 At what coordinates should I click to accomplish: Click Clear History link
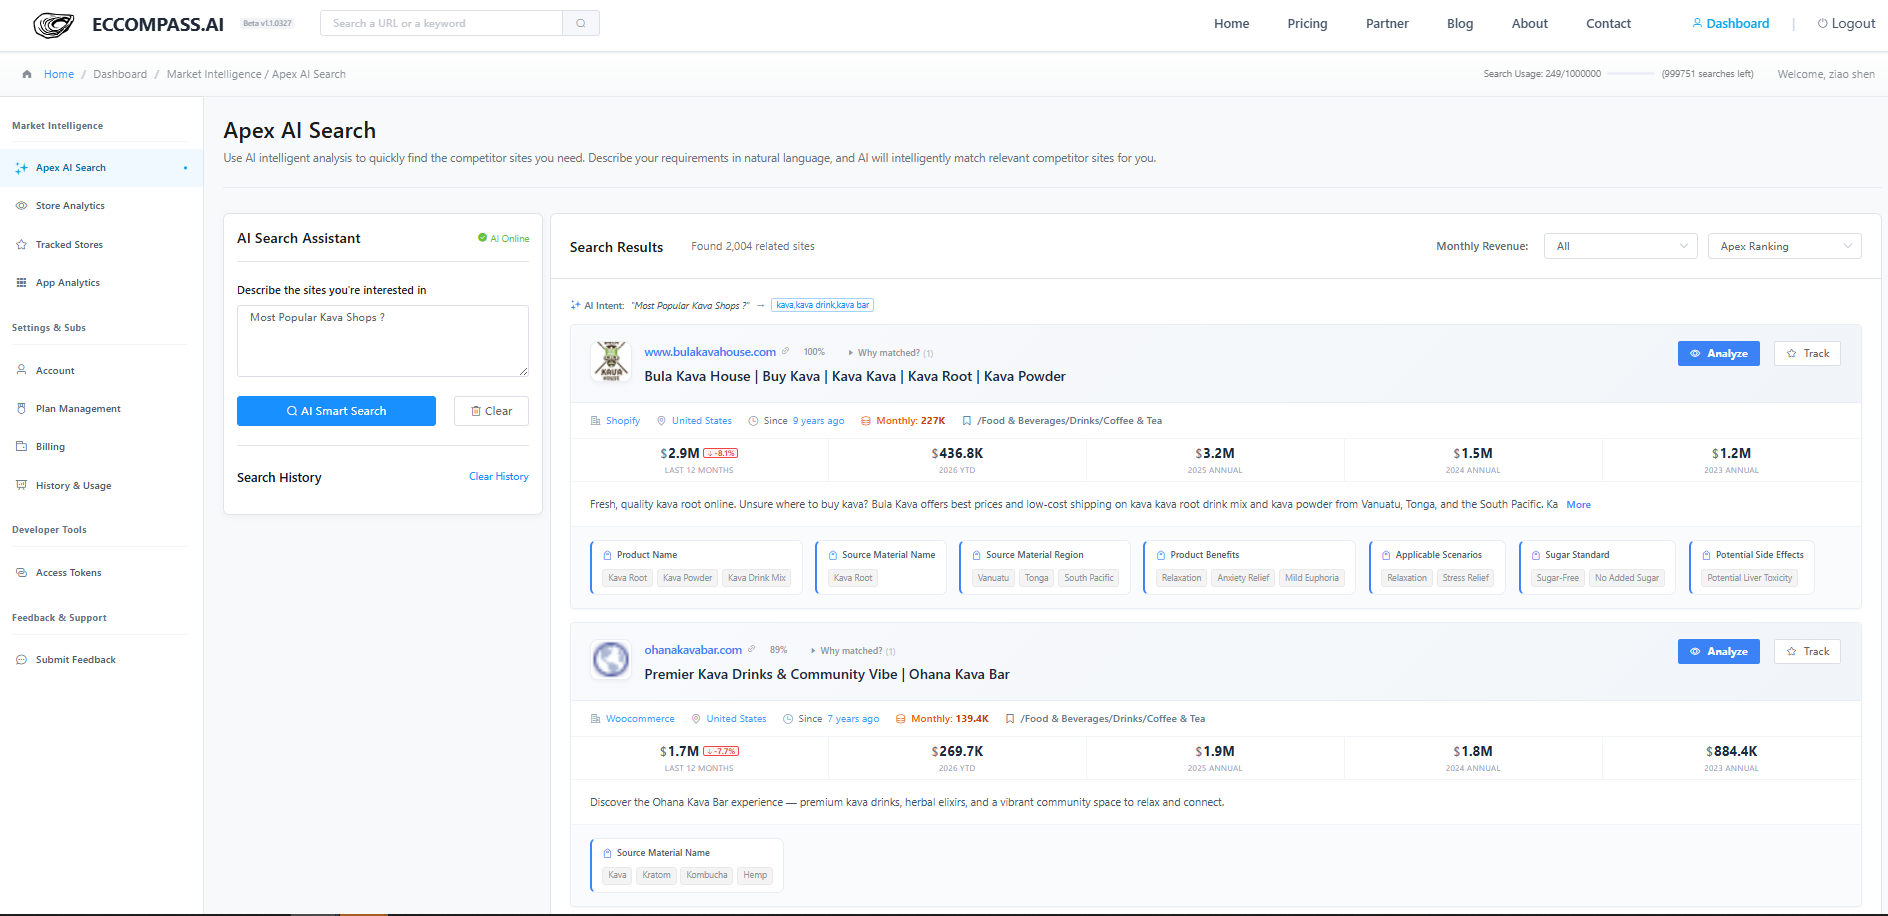pyautogui.click(x=499, y=477)
